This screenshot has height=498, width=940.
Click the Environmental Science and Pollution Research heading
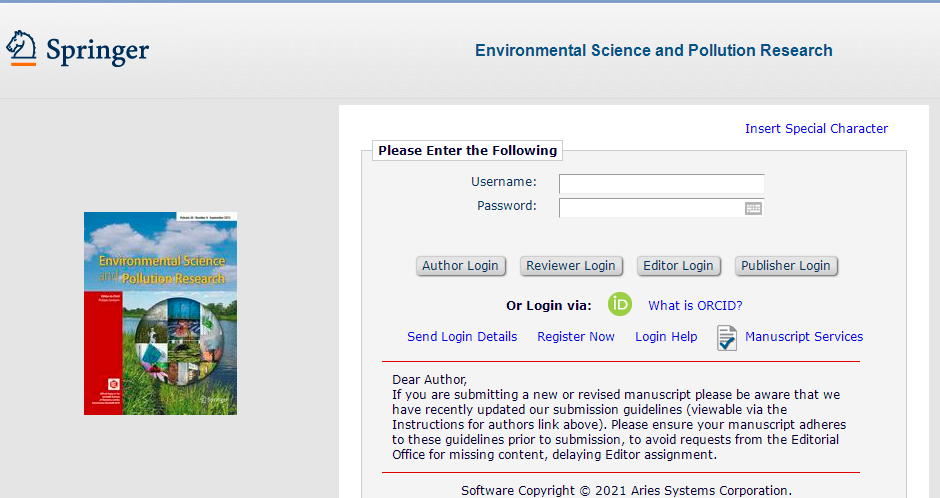pyautogui.click(x=653, y=50)
